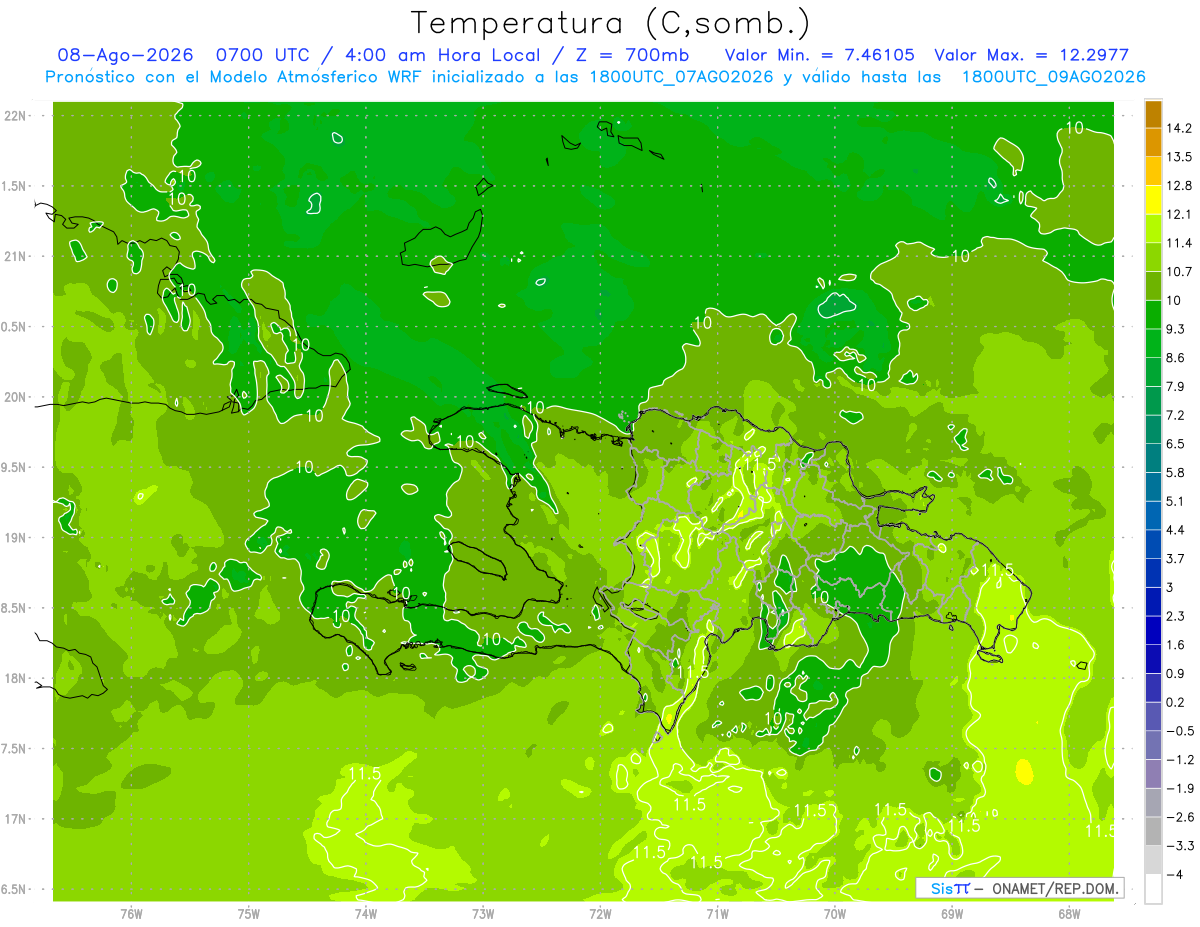This screenshot has height=927, width=1200.
Task: Click the colorbar value "13.5"
Action: (1179, 157)
